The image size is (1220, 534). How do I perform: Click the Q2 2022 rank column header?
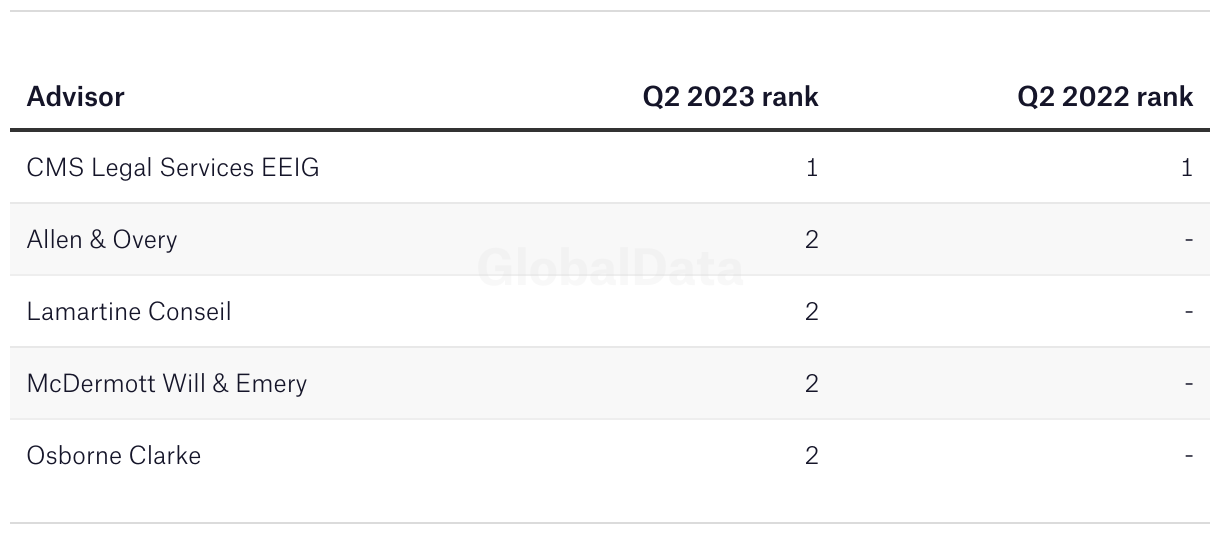coord(1105,97)
